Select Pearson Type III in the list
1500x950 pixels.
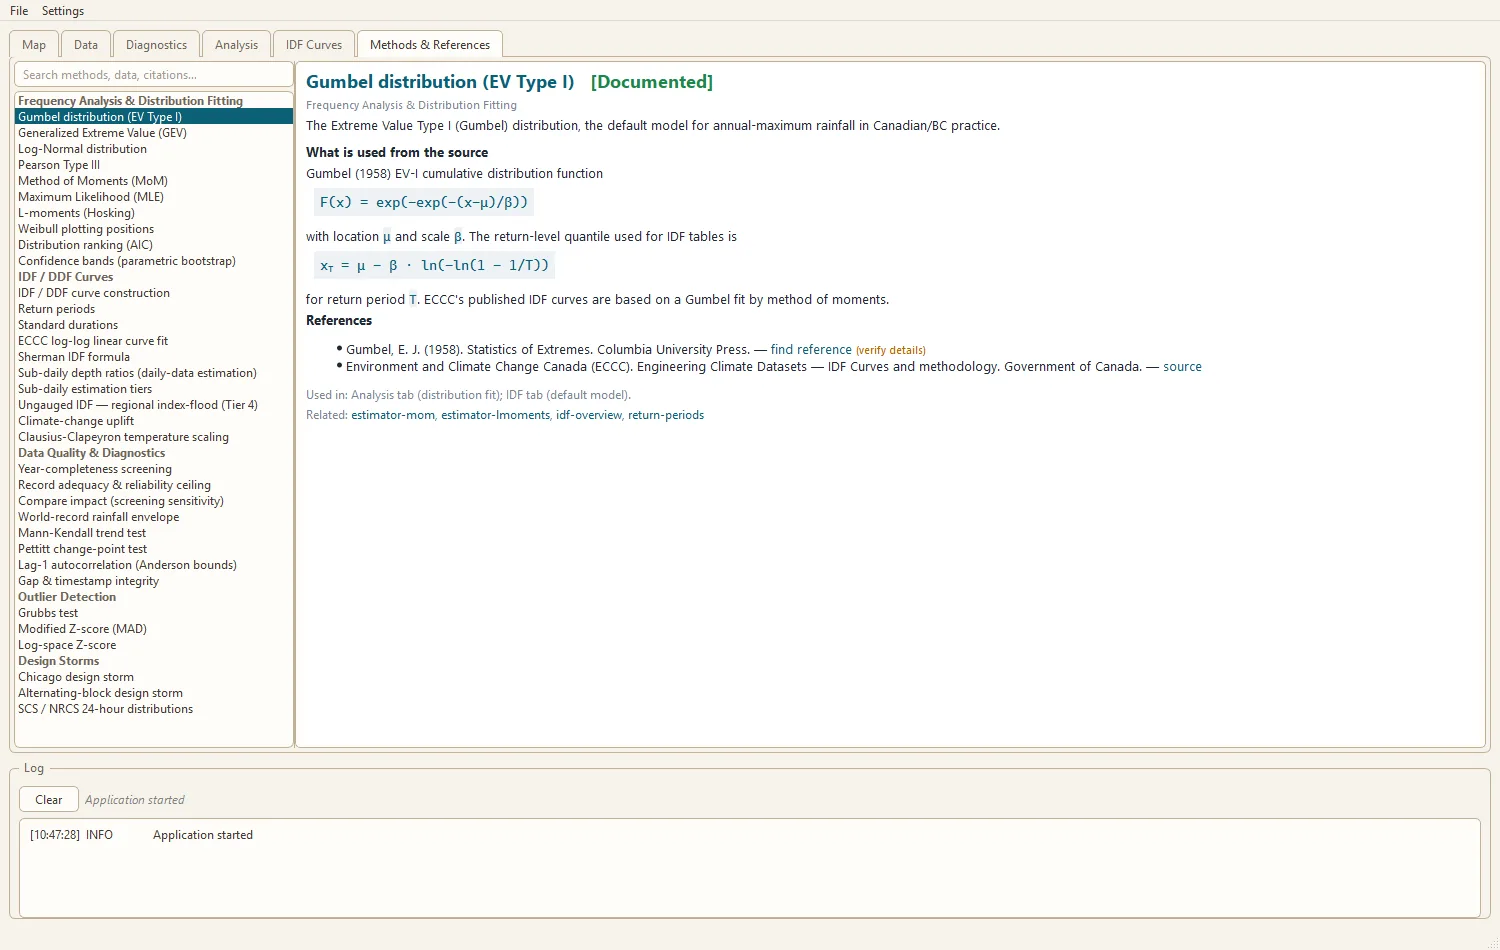pyautogui.click(x=154, y=165)
